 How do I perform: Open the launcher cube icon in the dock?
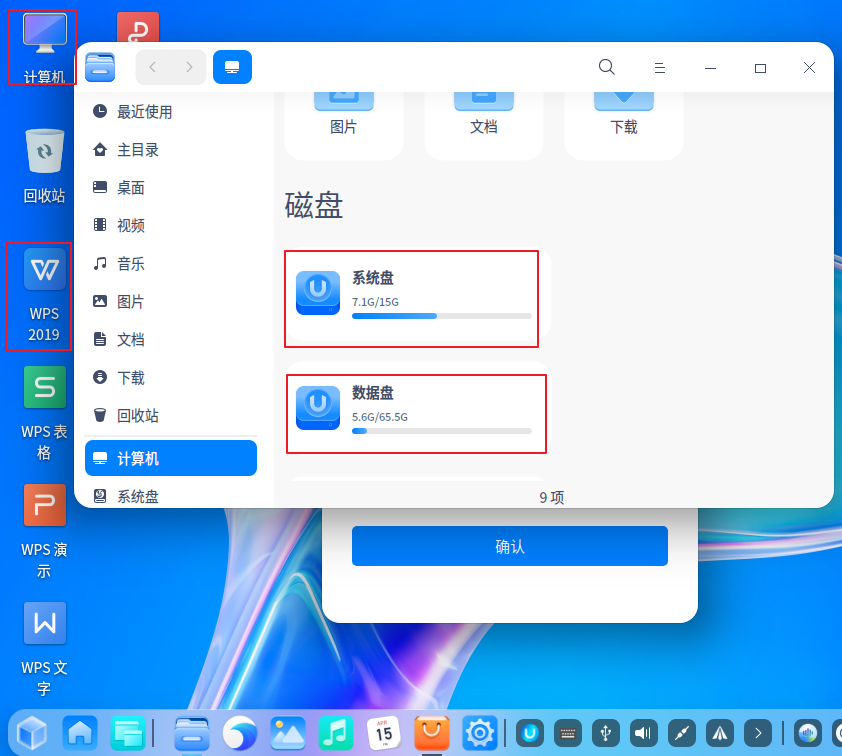tap(32, 733)
